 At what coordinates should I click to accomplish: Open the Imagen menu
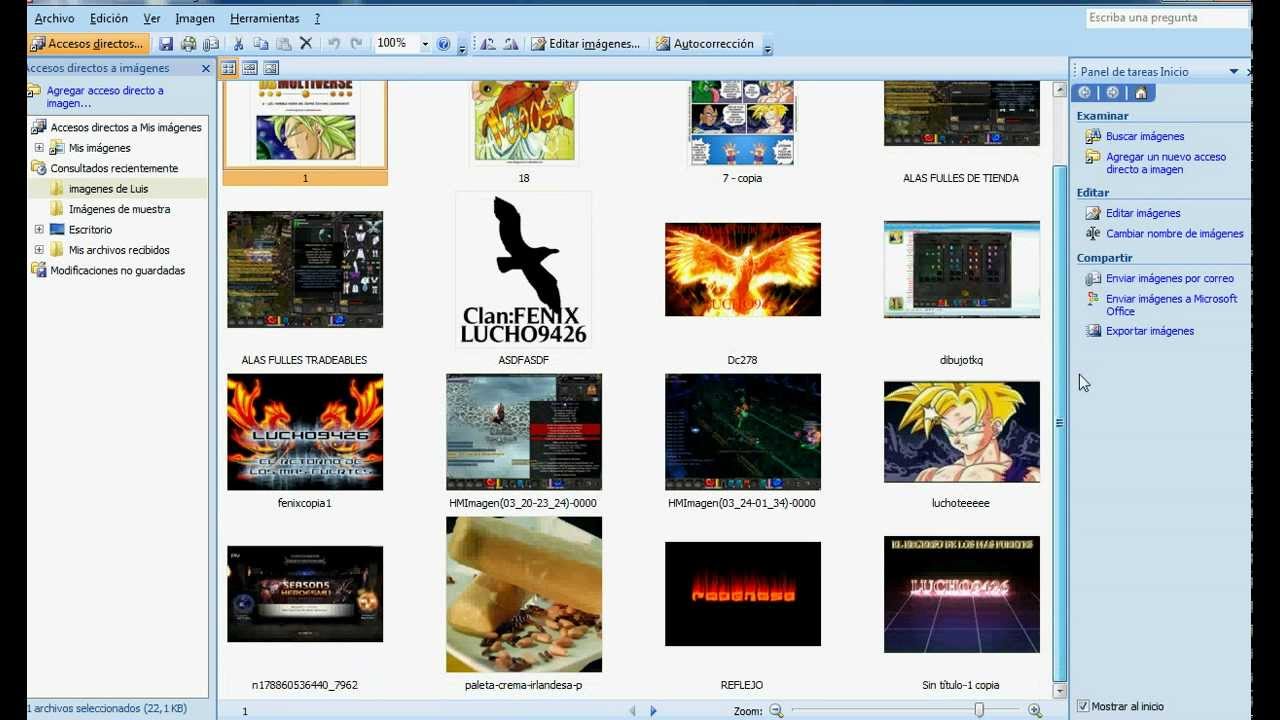pyautogui.click(x=195, y=18)
